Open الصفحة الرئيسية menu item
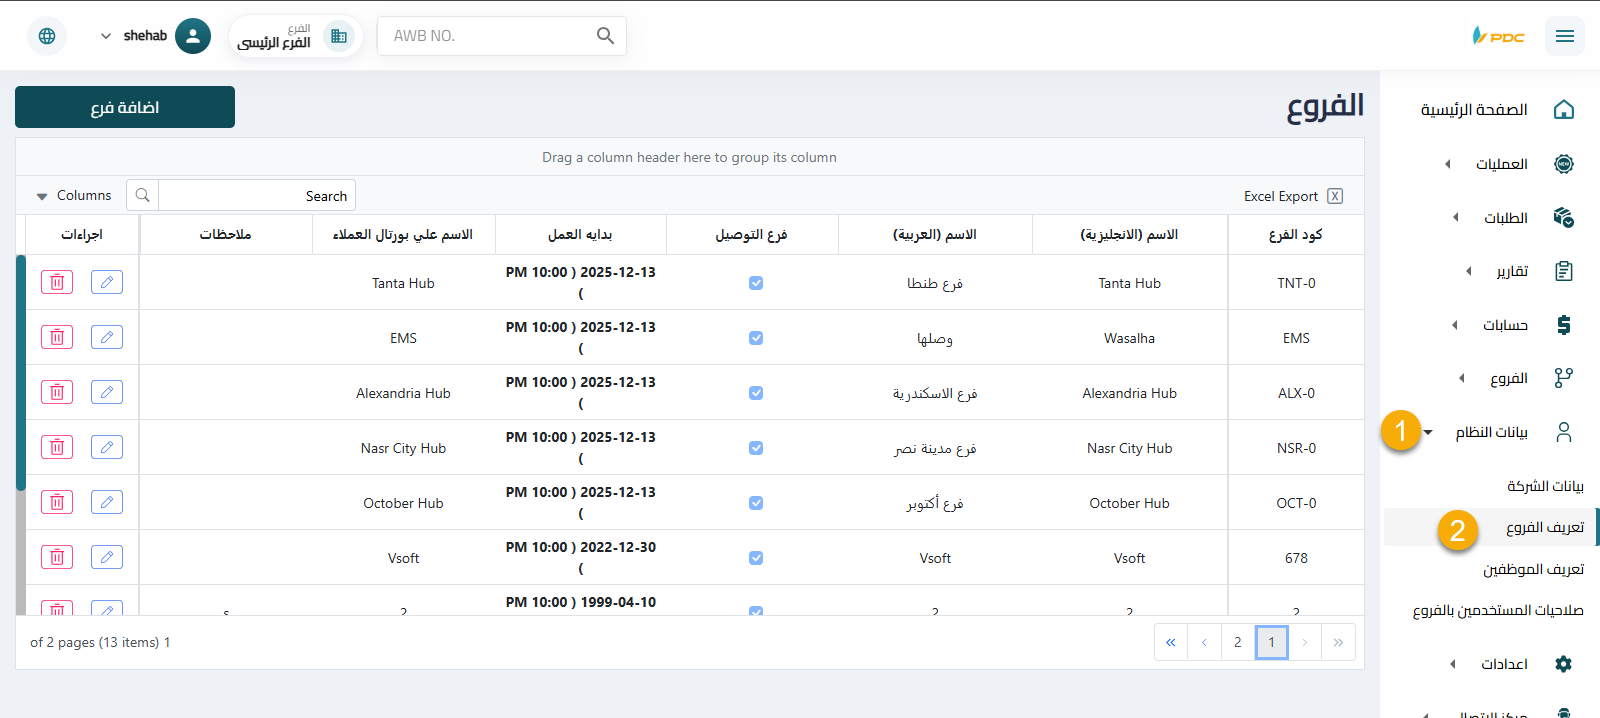 [x=1474, y=110]
